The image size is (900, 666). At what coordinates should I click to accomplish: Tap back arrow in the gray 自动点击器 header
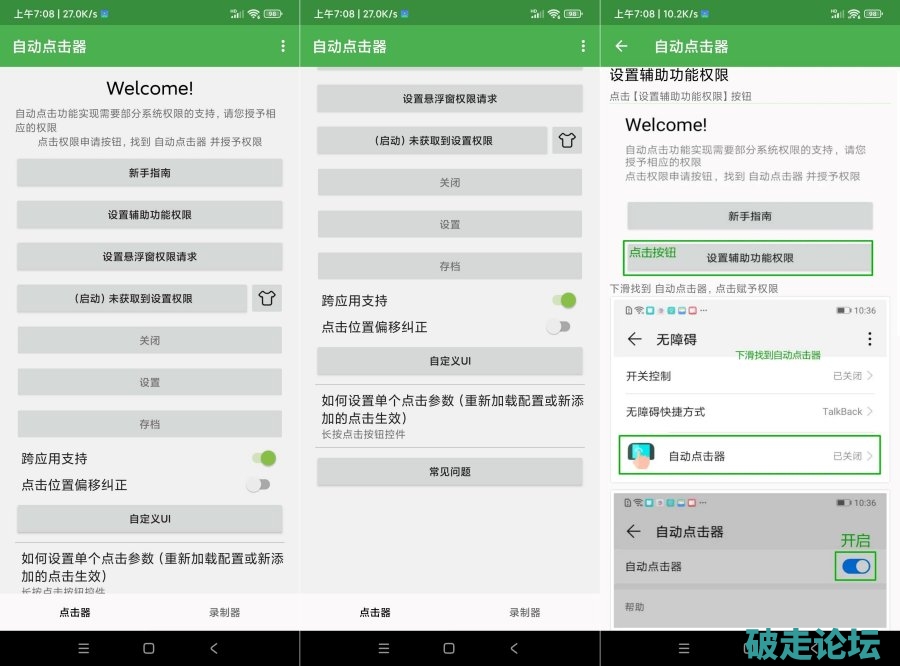(x=633, y=531)
